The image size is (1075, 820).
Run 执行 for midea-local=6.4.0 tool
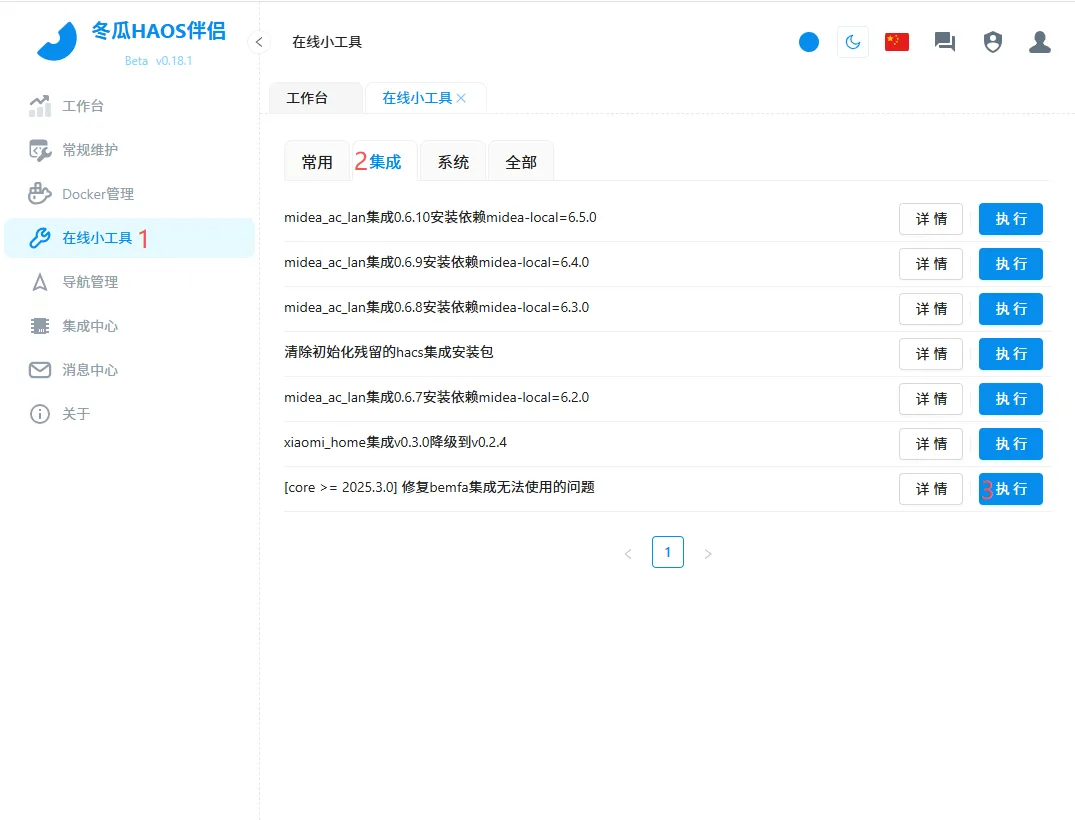pyautogui.click(x=1011, y=264)
